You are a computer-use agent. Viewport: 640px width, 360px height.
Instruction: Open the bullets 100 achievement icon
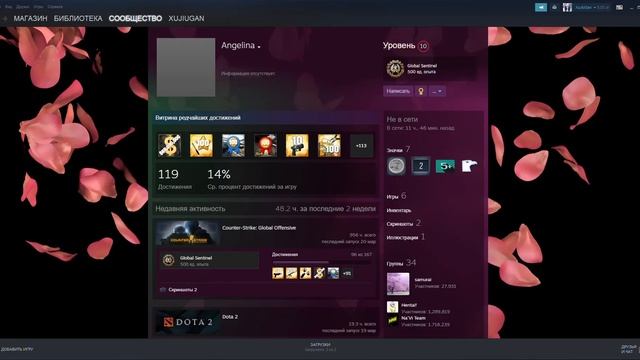329,146
